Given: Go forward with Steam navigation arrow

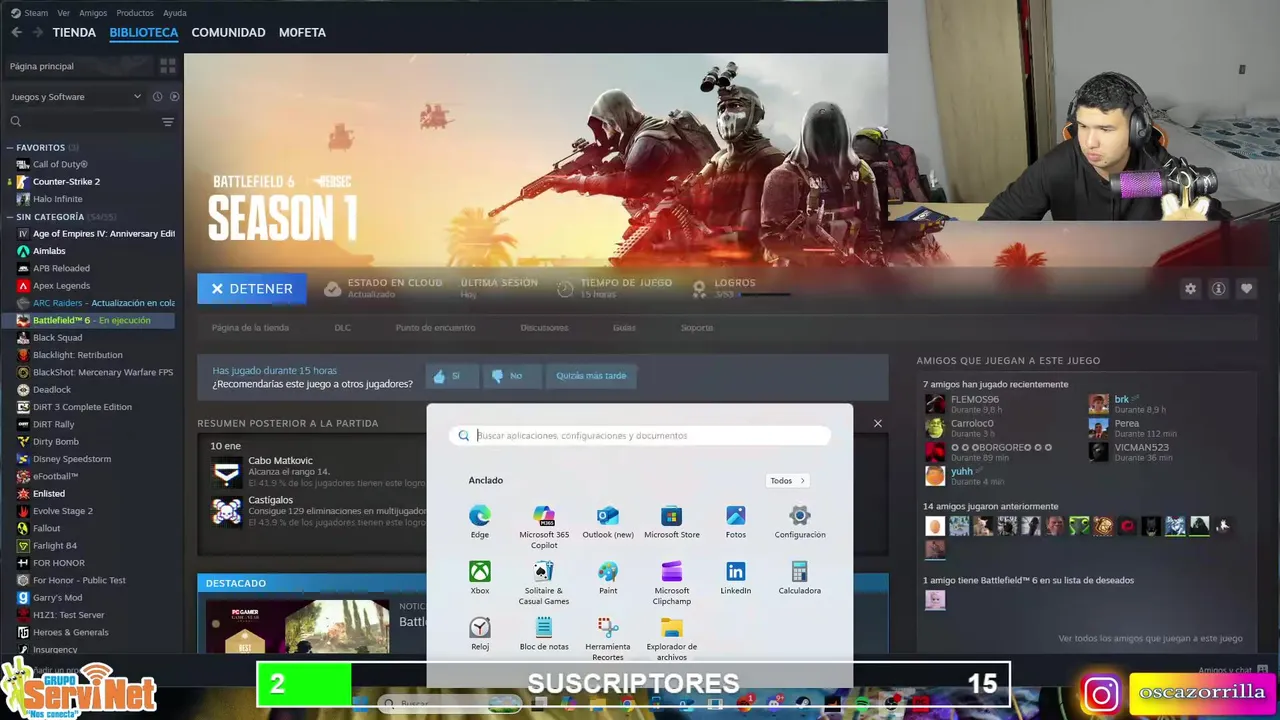Looking at the screenshot, I should pyautogui.click(x=37, y=32).
